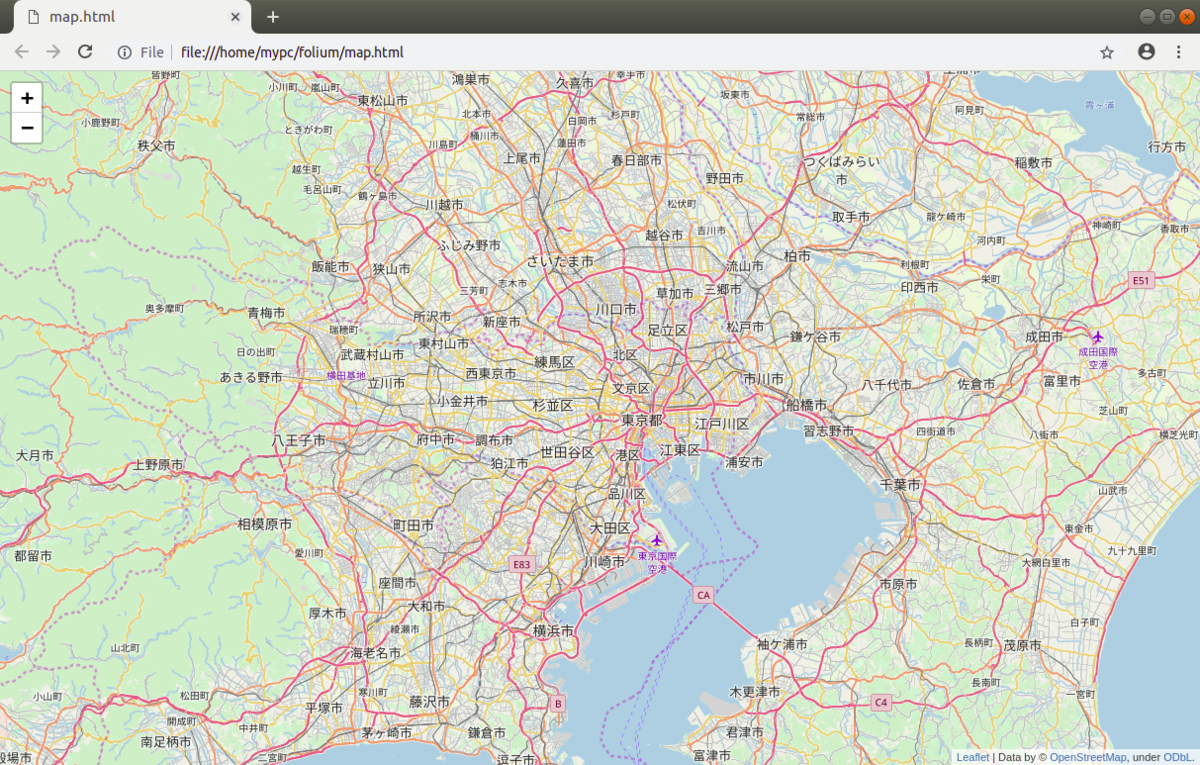Click the 成田市 label

(x=1045, y=337)
